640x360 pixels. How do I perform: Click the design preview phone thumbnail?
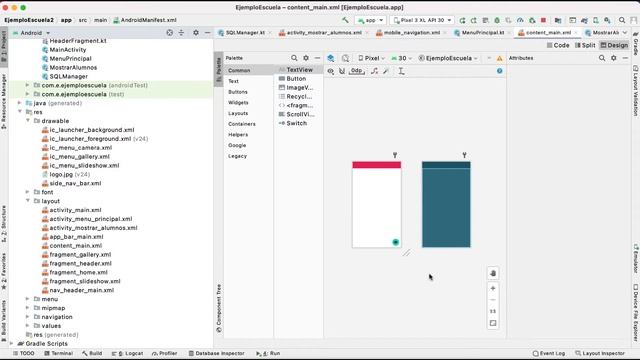(377, 204)
